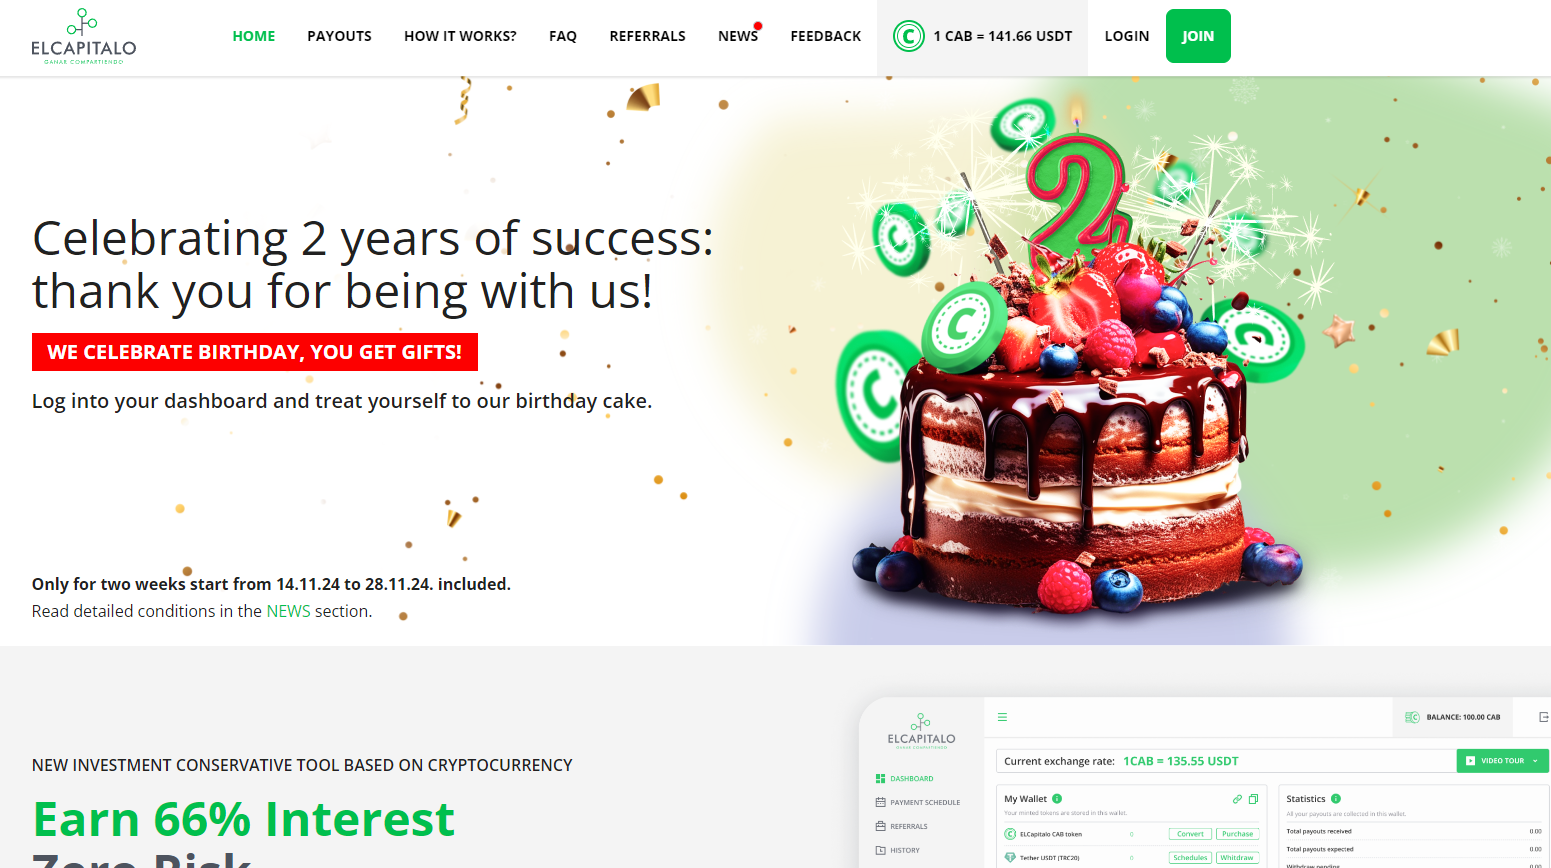Click the green CAB coin icon beside exchange rate
The height and width of the screenshot is (868, 1551).
point(908,37)
